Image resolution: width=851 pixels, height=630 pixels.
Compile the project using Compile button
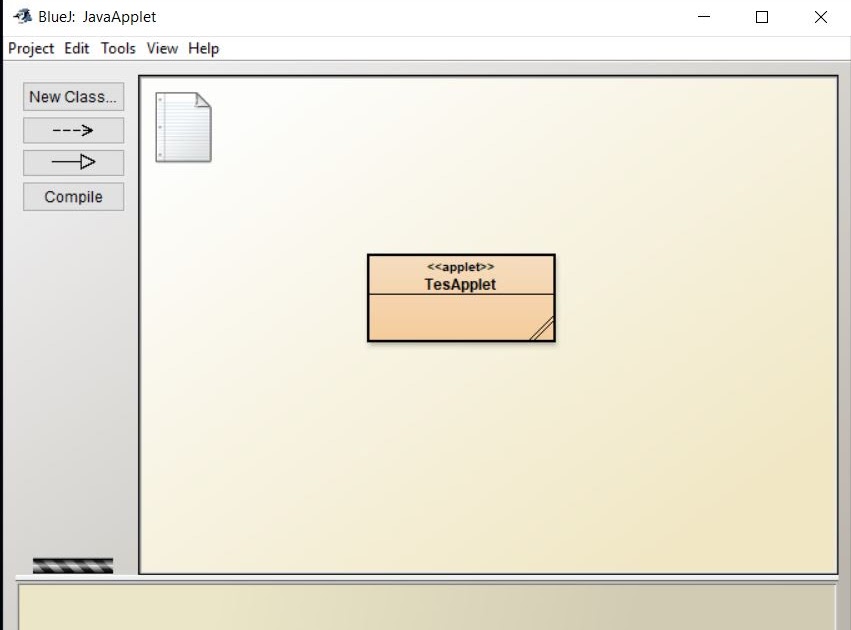[x=73, y=197]
